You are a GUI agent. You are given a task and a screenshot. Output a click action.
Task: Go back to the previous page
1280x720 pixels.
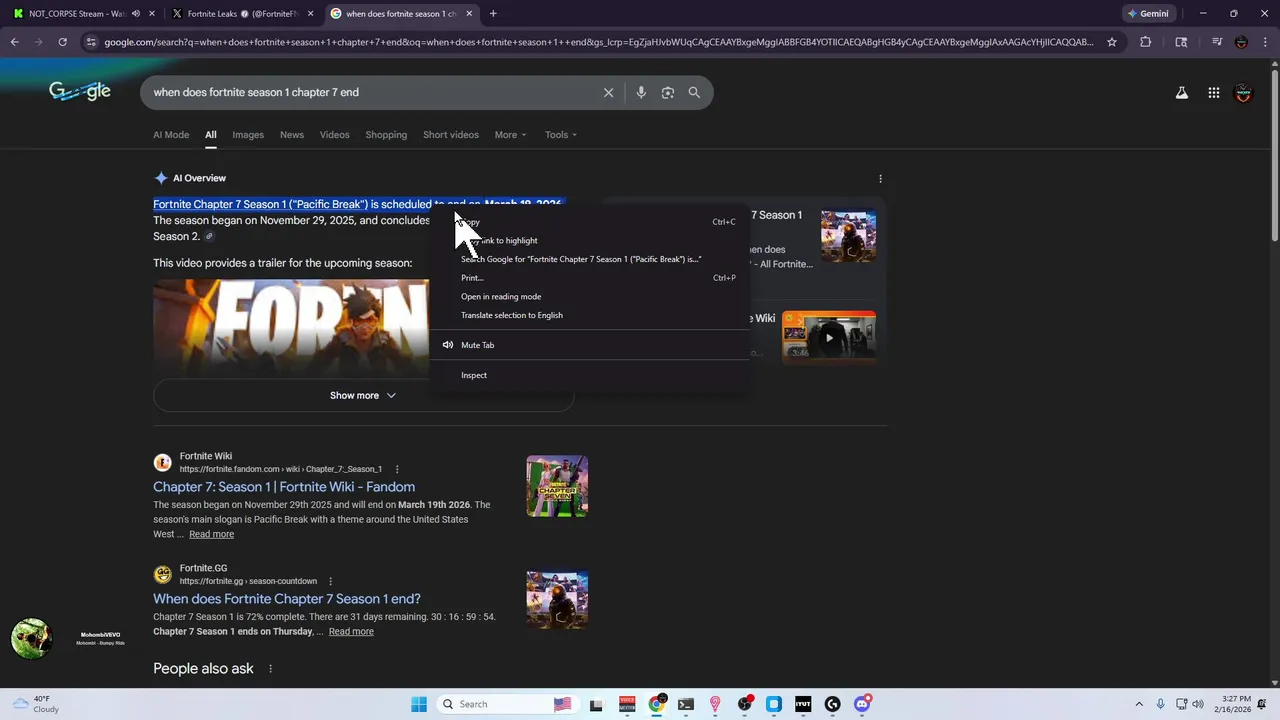pos(14,42)
